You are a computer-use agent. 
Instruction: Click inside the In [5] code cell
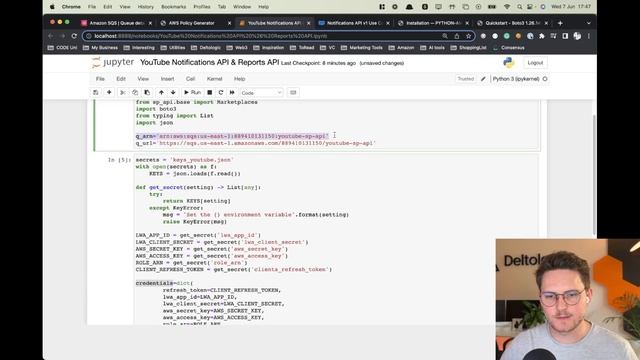pos(336,239)
